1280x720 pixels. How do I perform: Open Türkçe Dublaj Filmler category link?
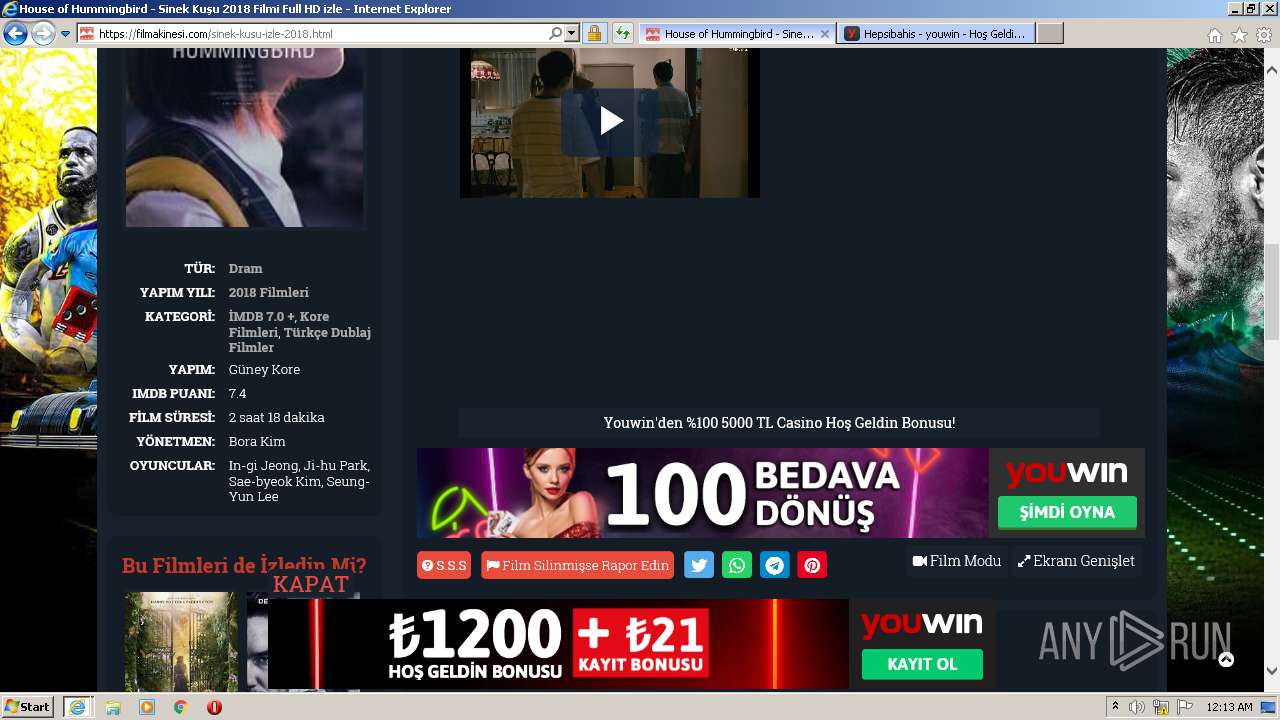[x=300, y=340]
